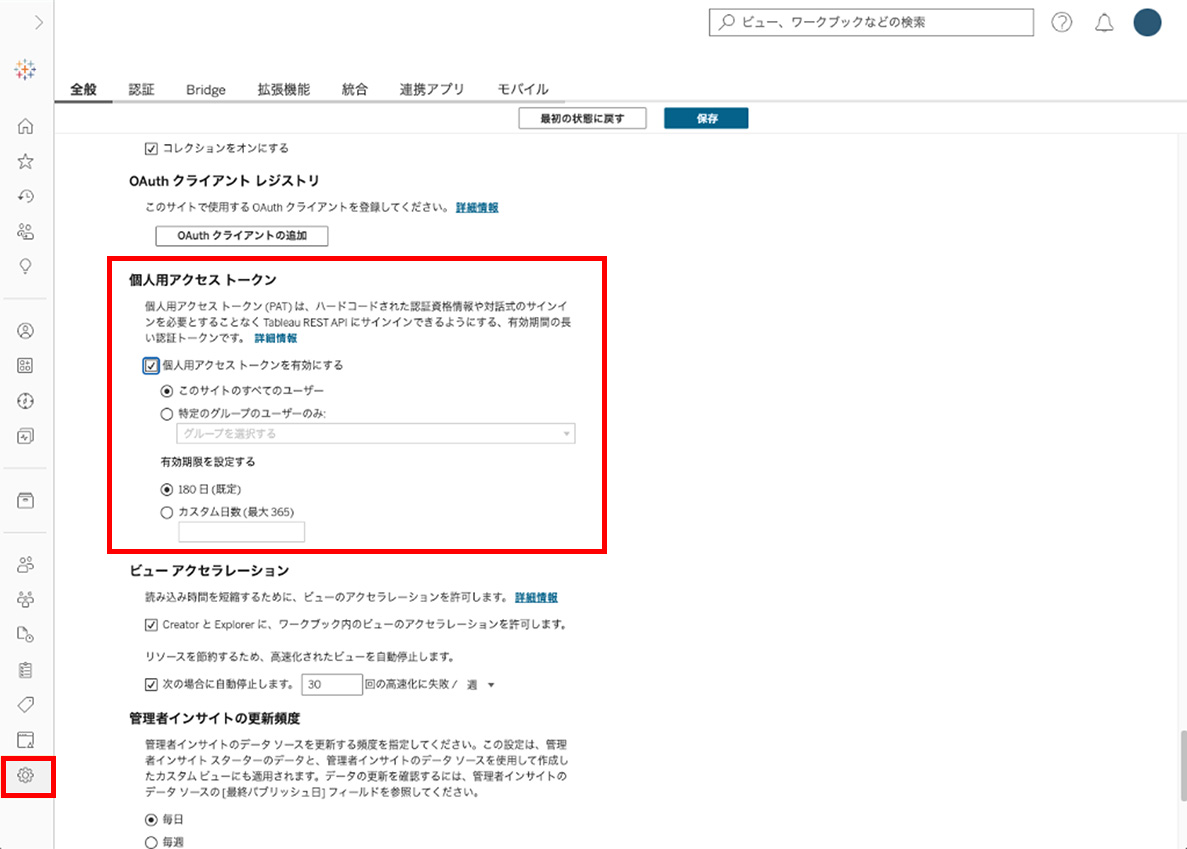
Task: Switch to the 認証 tab
Action: click(x=141, y=90)
